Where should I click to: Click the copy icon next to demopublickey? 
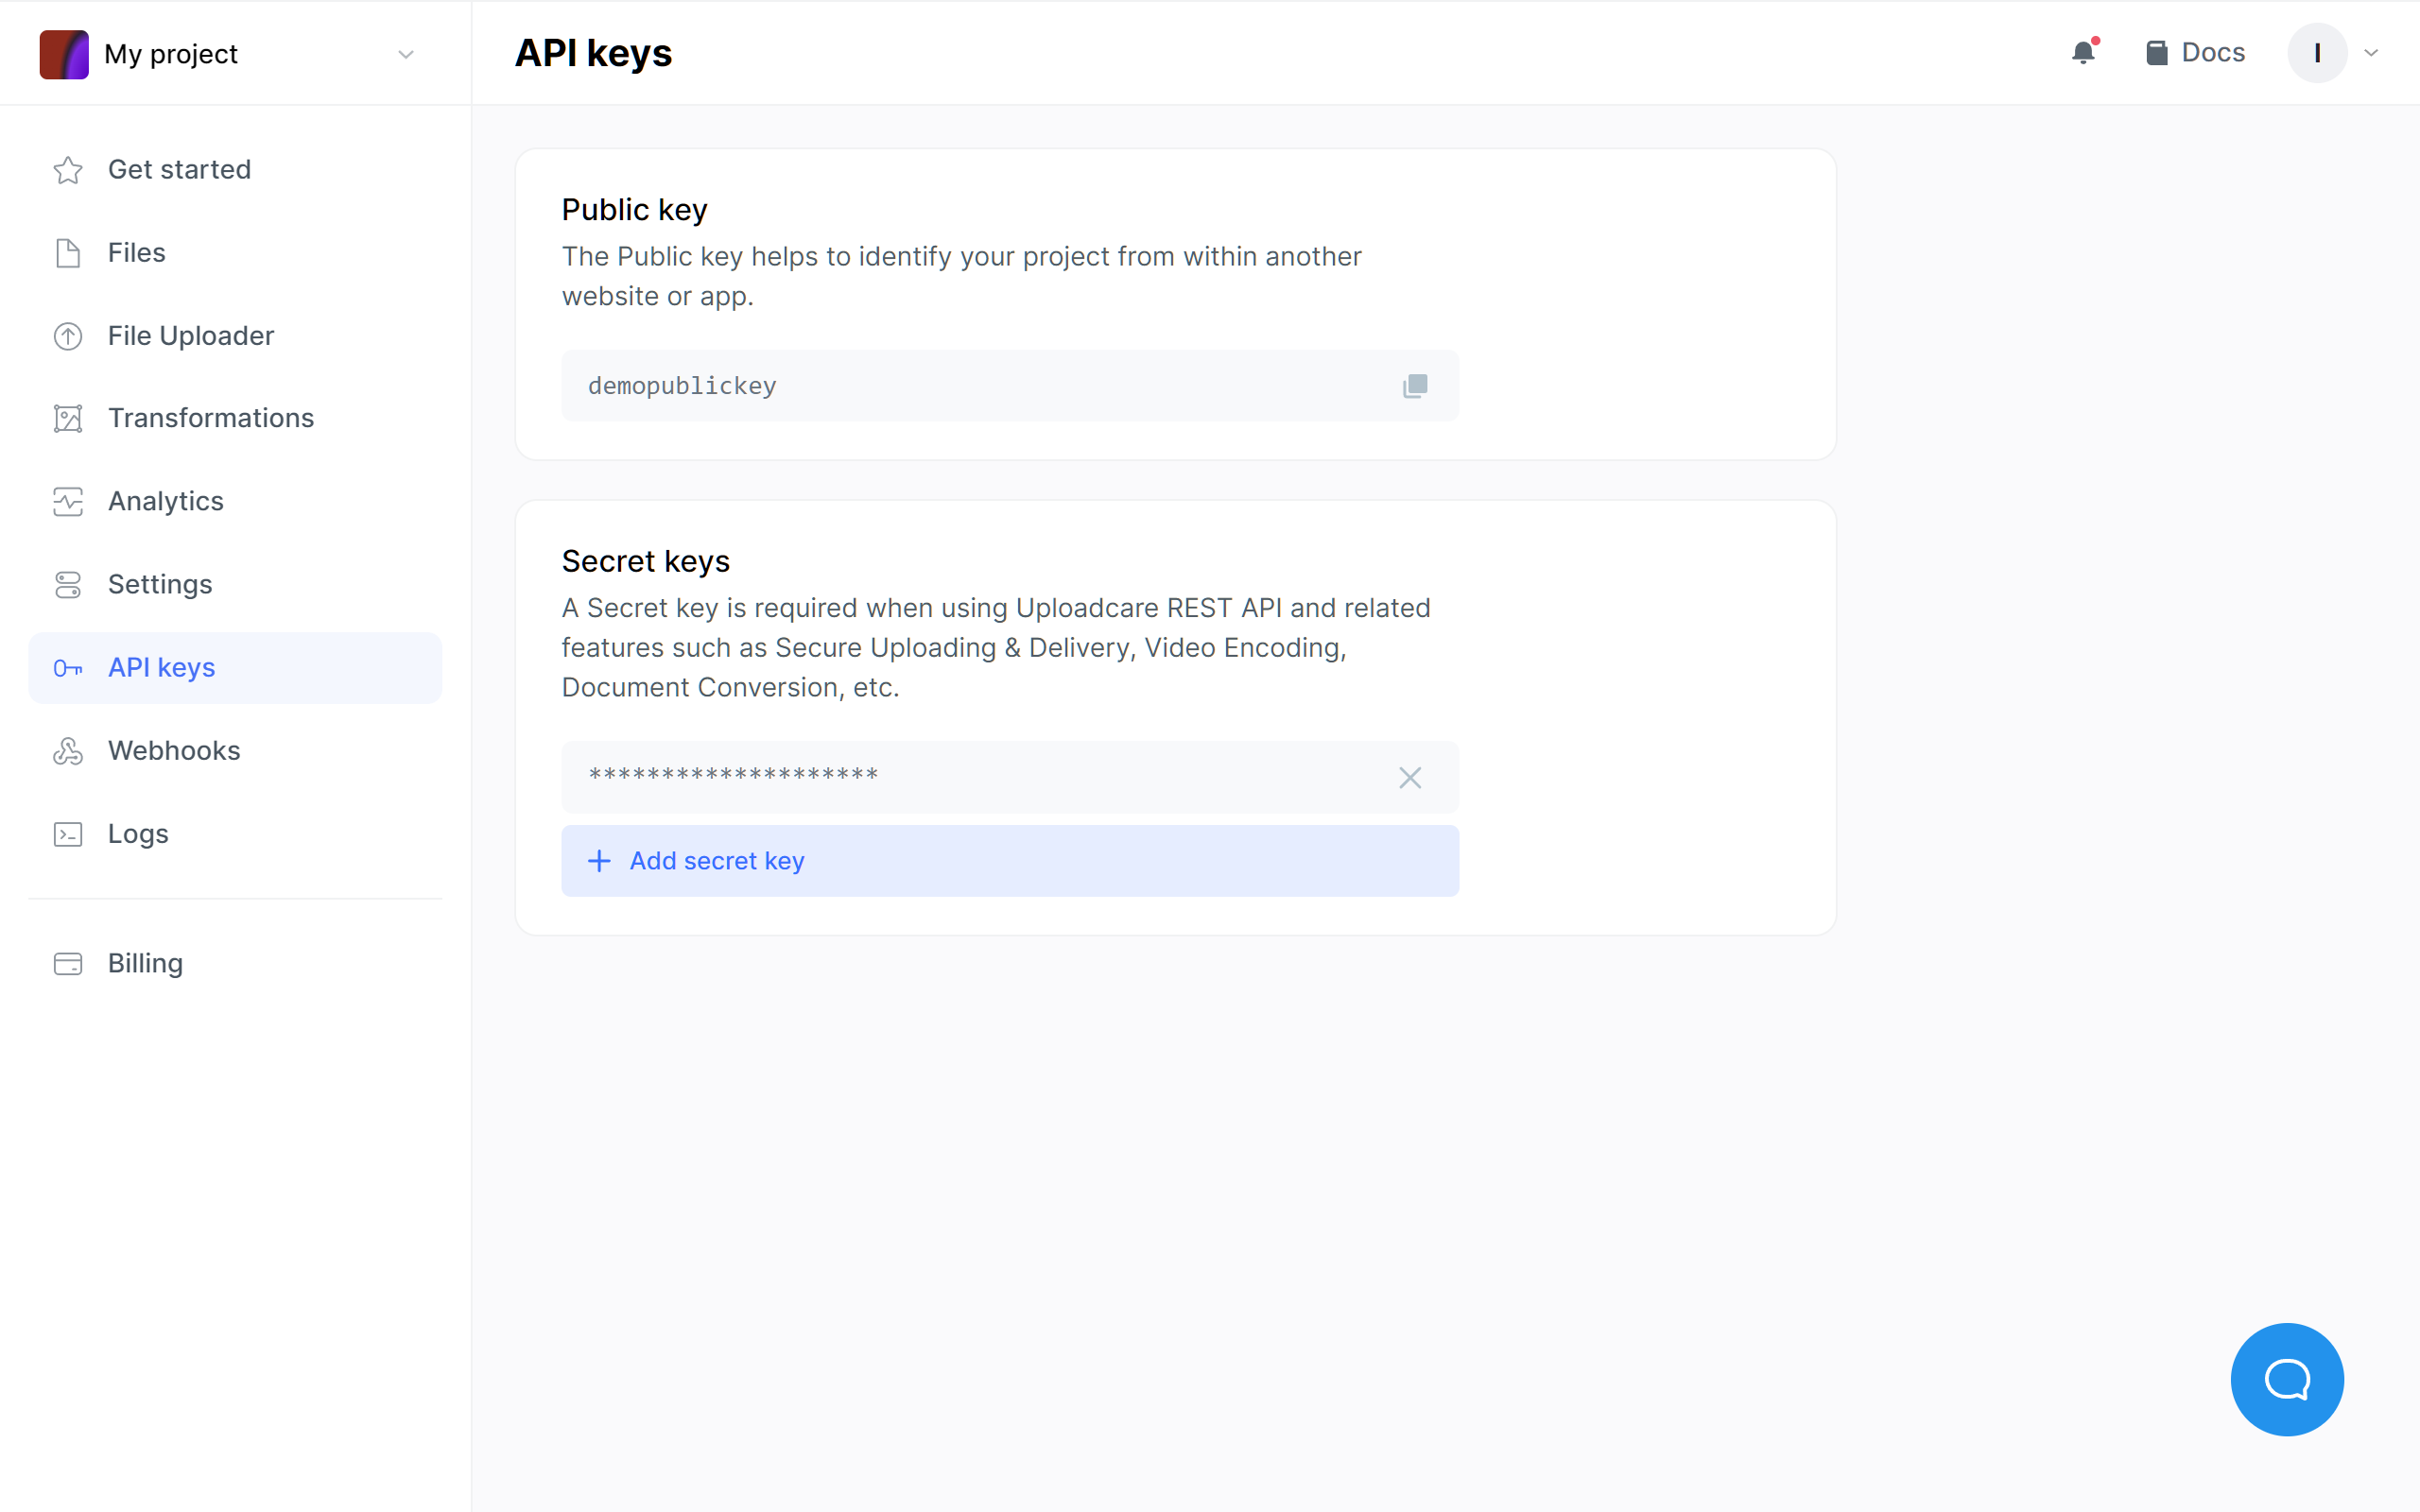1415,385
